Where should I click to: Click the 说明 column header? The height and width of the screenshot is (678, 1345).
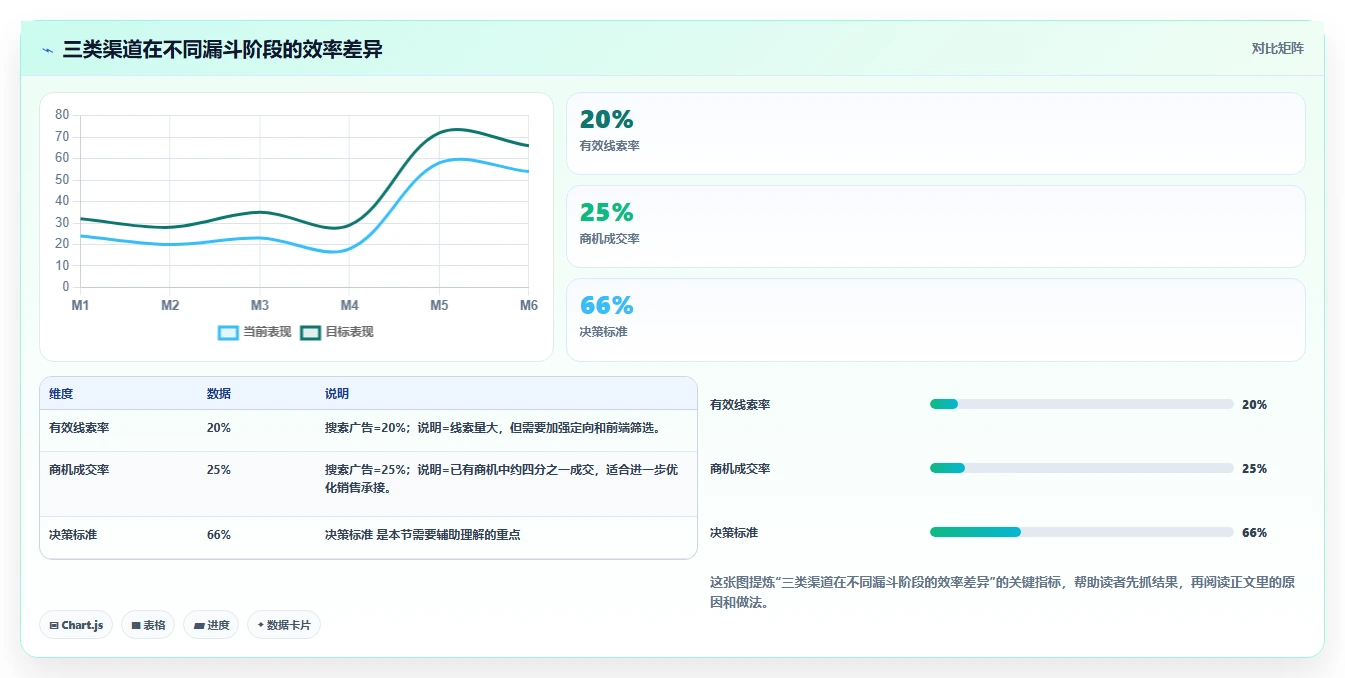click(337, 394)
